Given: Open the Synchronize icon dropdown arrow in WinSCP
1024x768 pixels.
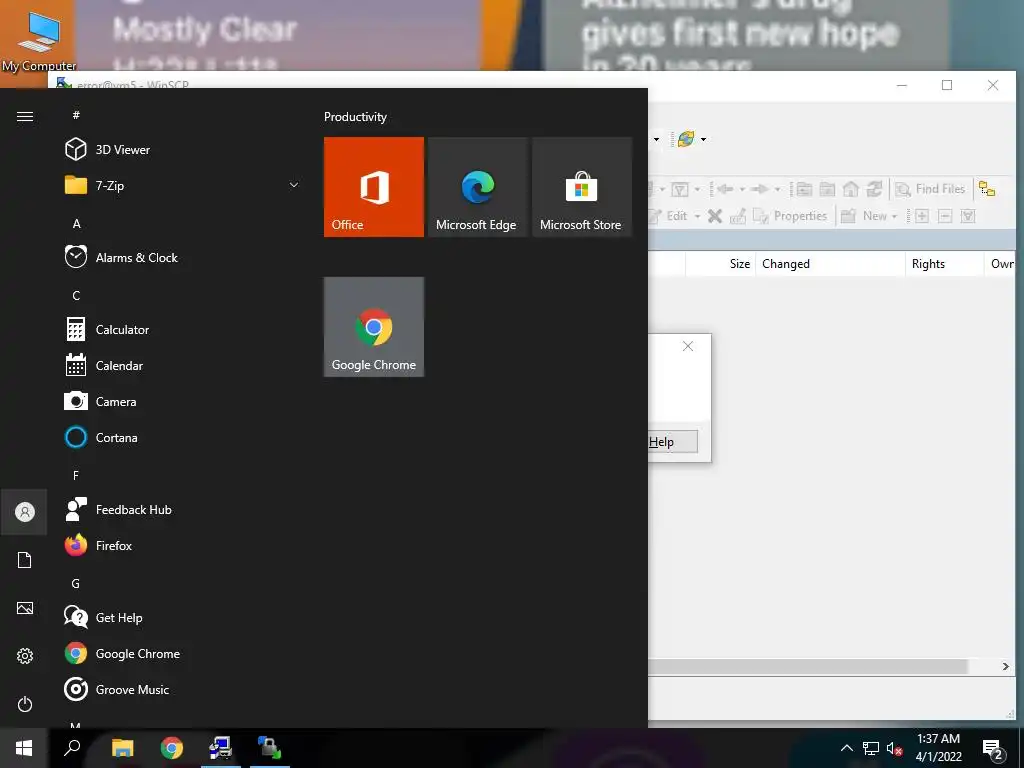Looking at the screenshot, I should click(703, 139).
